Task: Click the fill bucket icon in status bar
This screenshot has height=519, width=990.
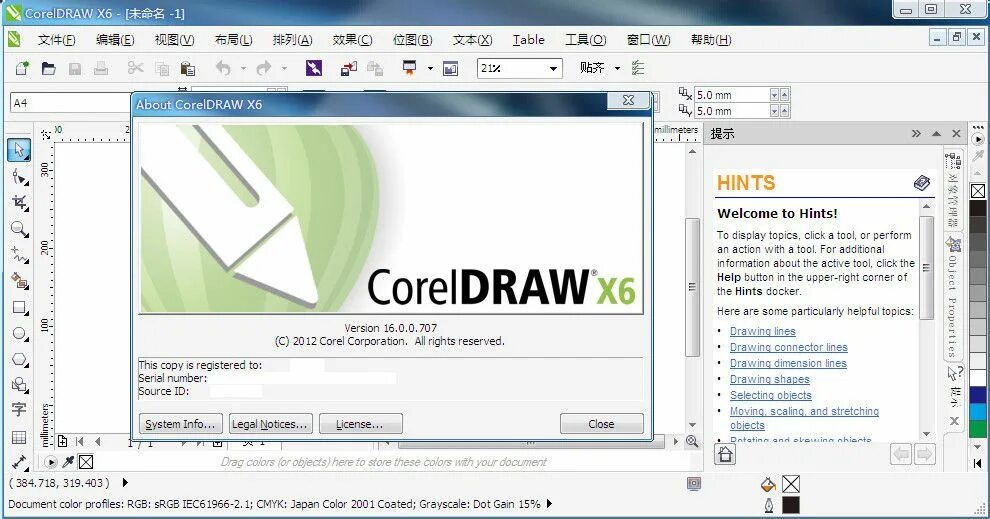Action: point(768,484)
